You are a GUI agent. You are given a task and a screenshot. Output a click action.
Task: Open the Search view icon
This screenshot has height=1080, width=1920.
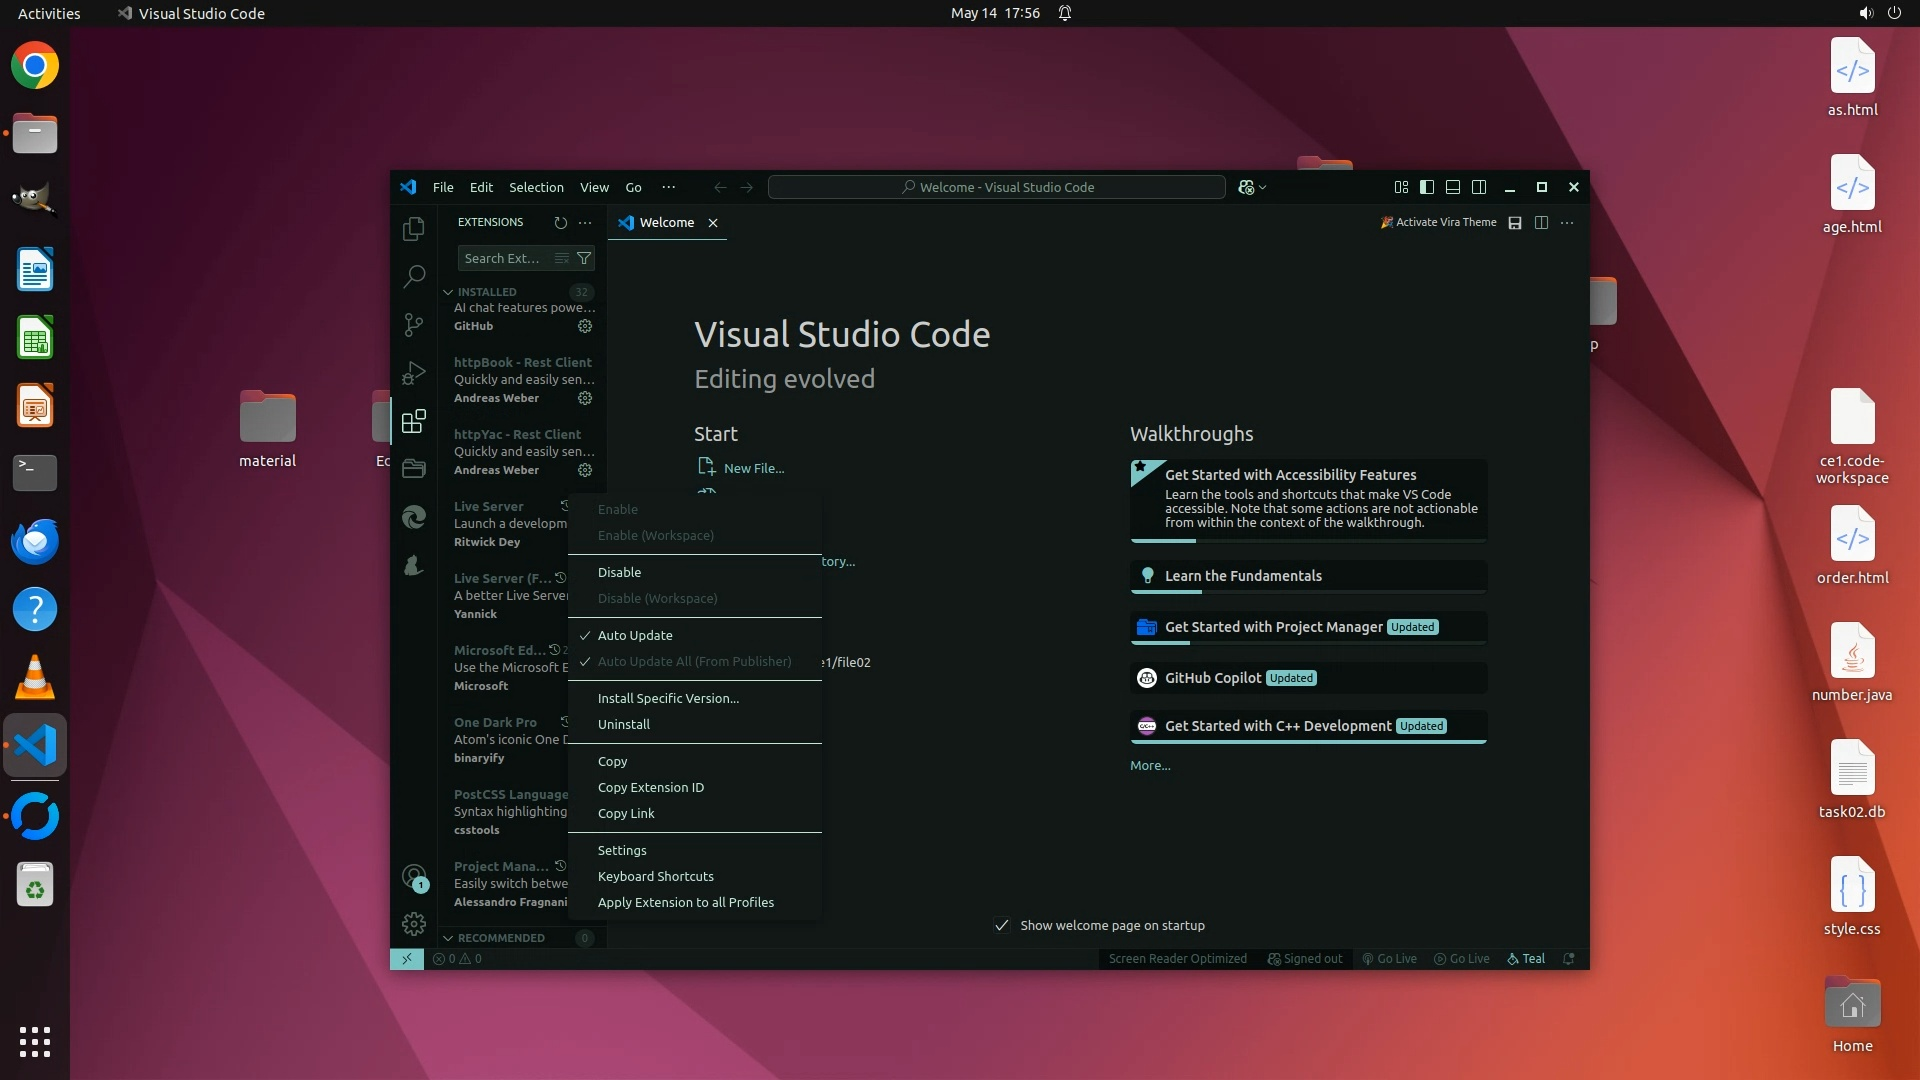pos(413,276)
